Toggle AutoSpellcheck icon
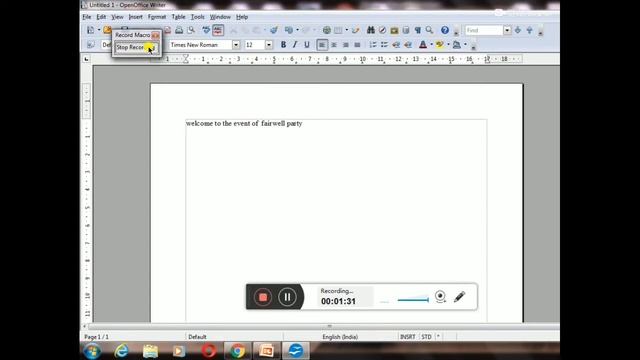640x360 pixels. (x=218, y=30)
